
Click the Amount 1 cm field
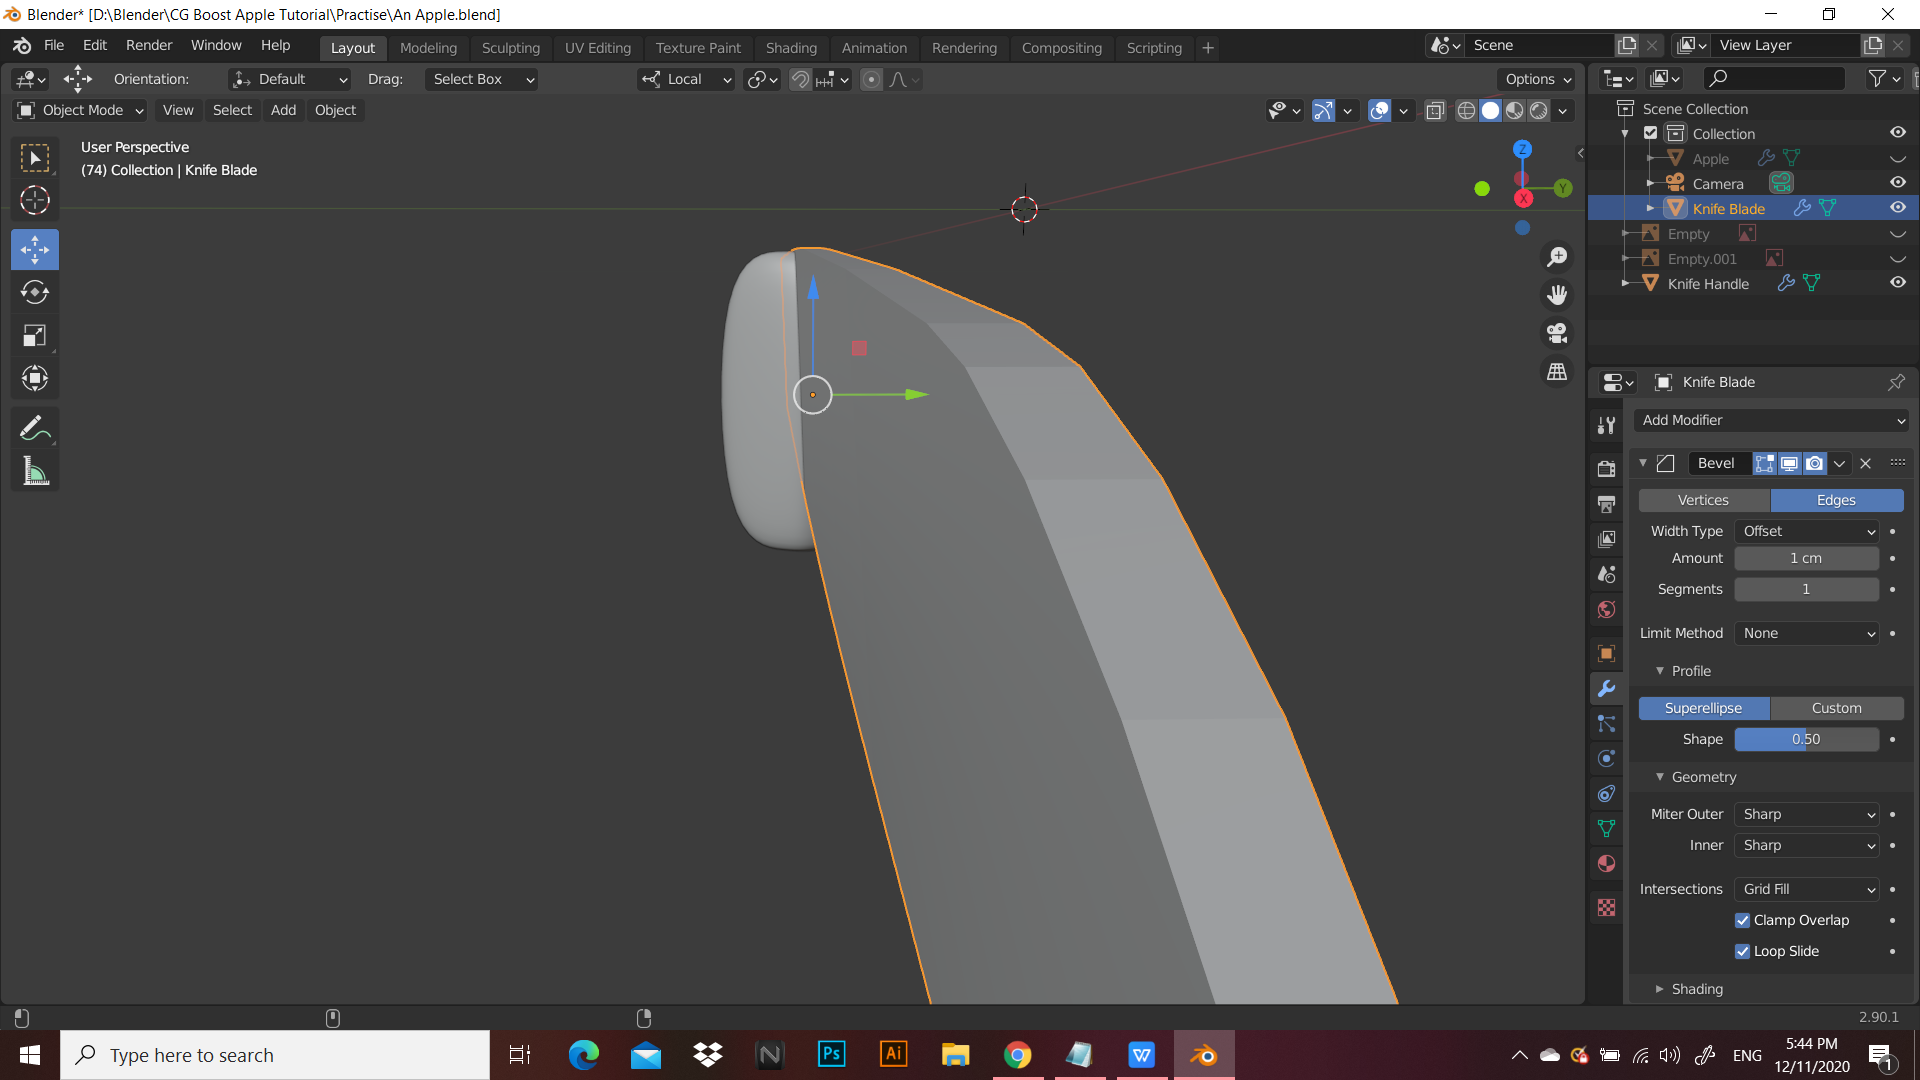point(1807,558)
